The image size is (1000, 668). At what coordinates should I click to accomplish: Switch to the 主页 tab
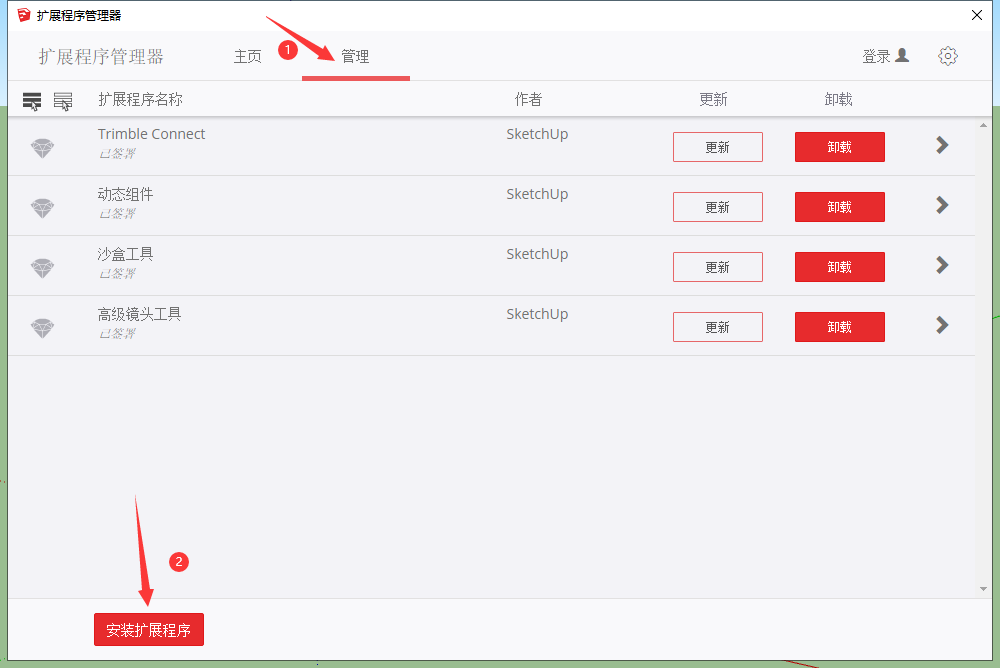point(247,57)
